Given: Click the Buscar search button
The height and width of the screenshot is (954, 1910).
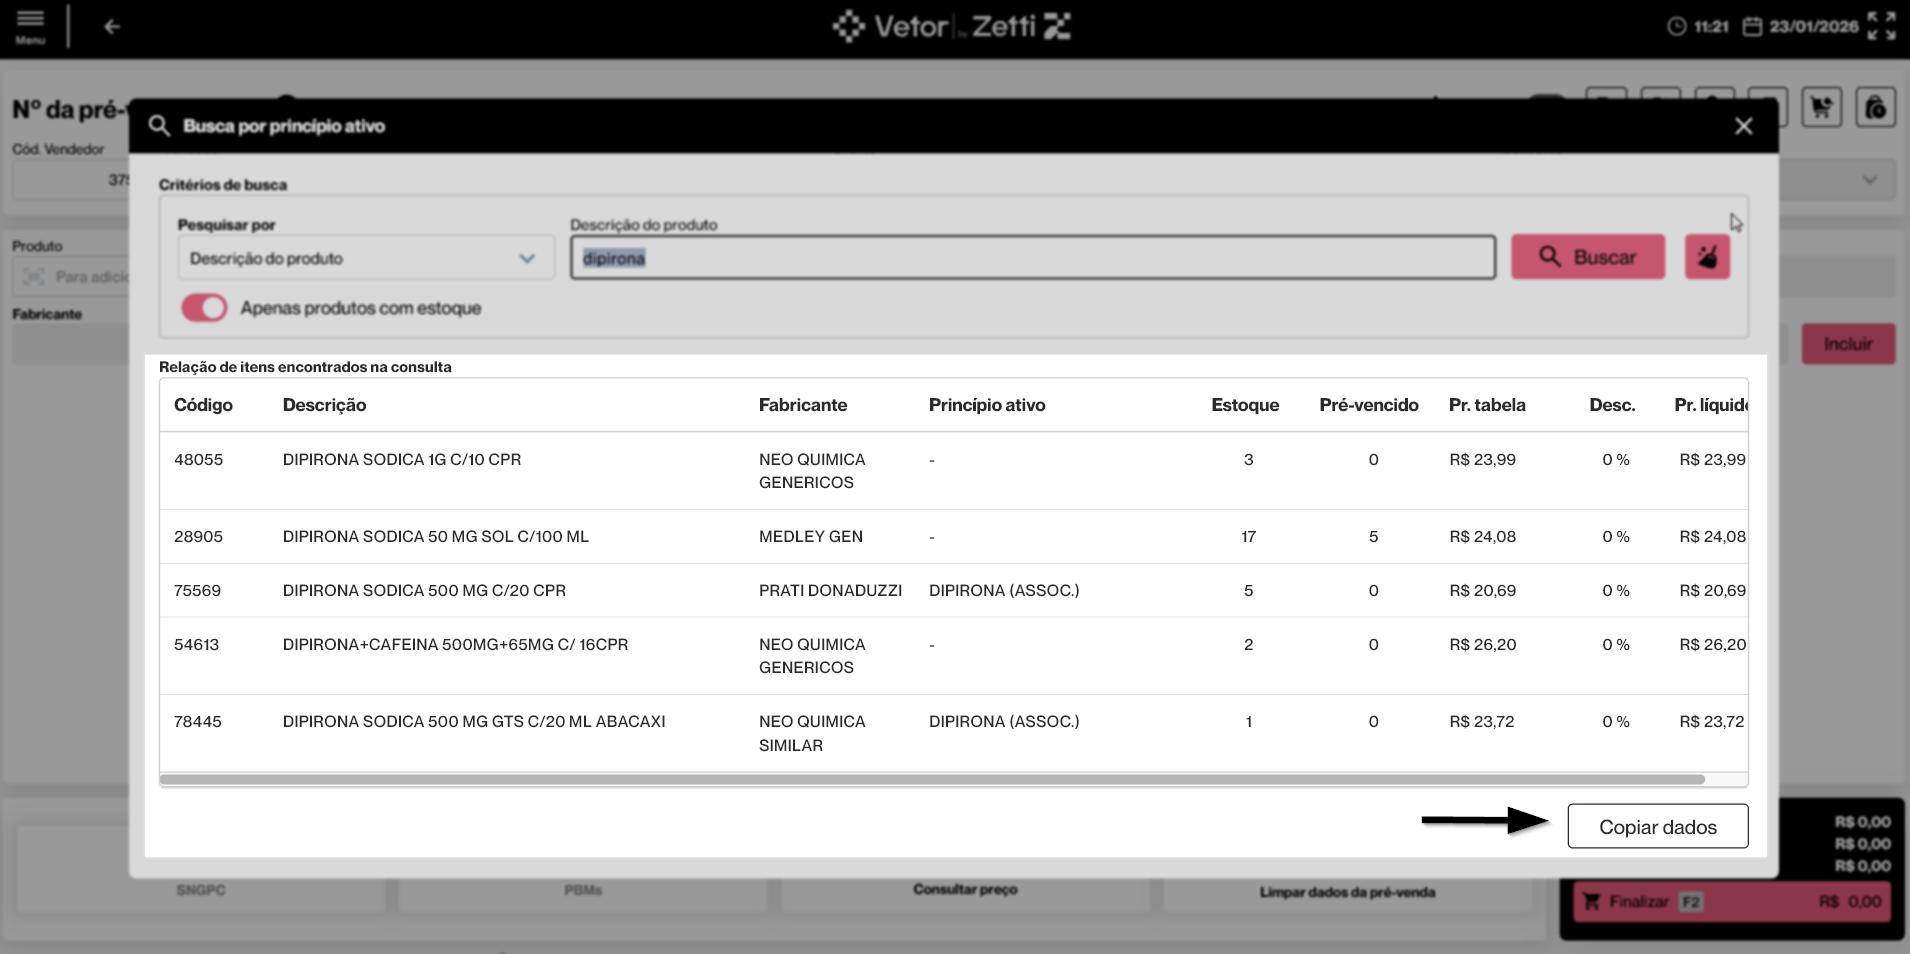Looking at the screenshot, I should tap(1588, 257).
